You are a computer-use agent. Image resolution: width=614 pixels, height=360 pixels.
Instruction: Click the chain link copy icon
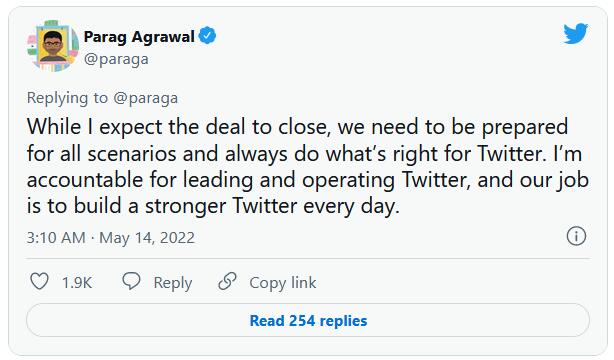pos(228,281)
